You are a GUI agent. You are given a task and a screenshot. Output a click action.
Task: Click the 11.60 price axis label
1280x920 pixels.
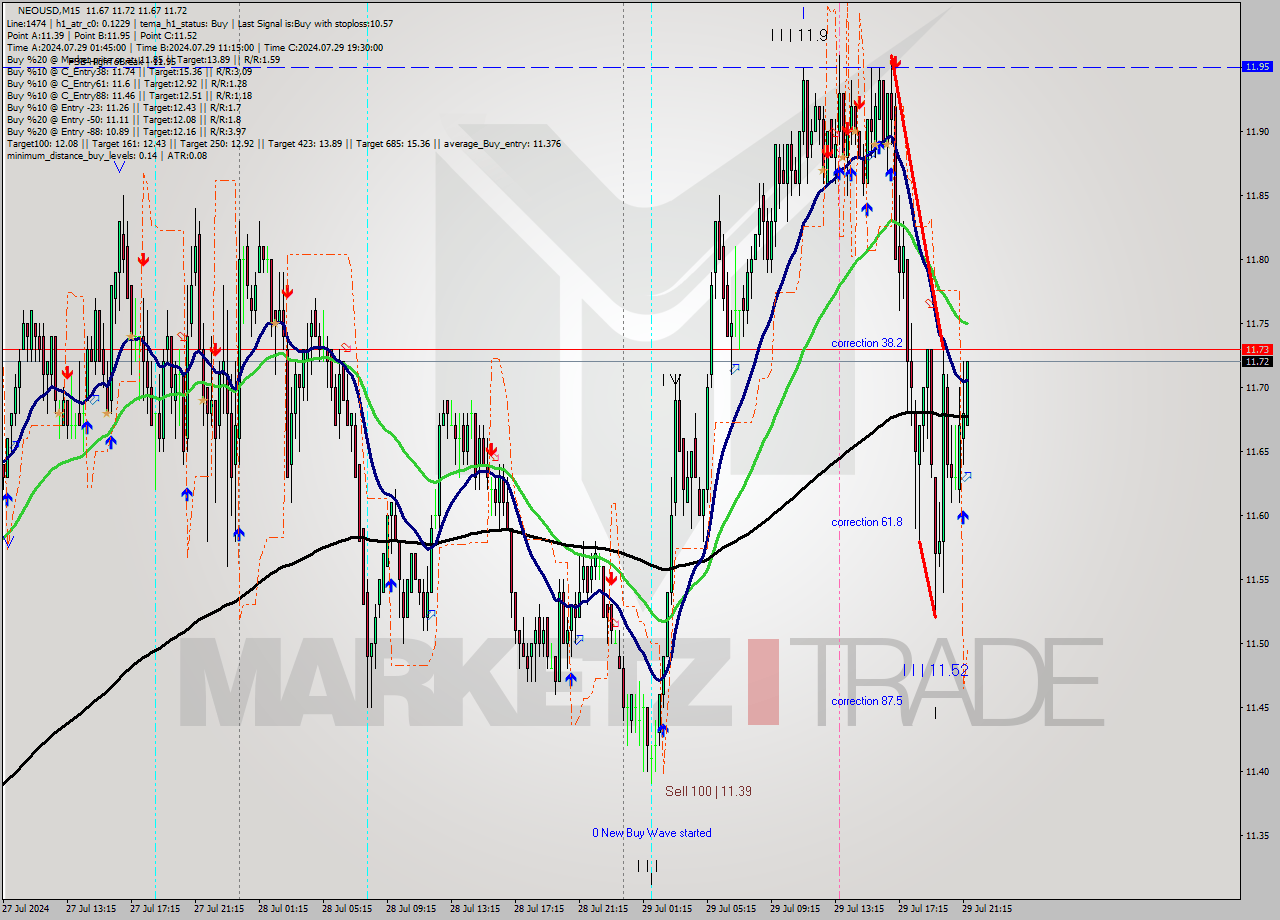click(1257, 515)
